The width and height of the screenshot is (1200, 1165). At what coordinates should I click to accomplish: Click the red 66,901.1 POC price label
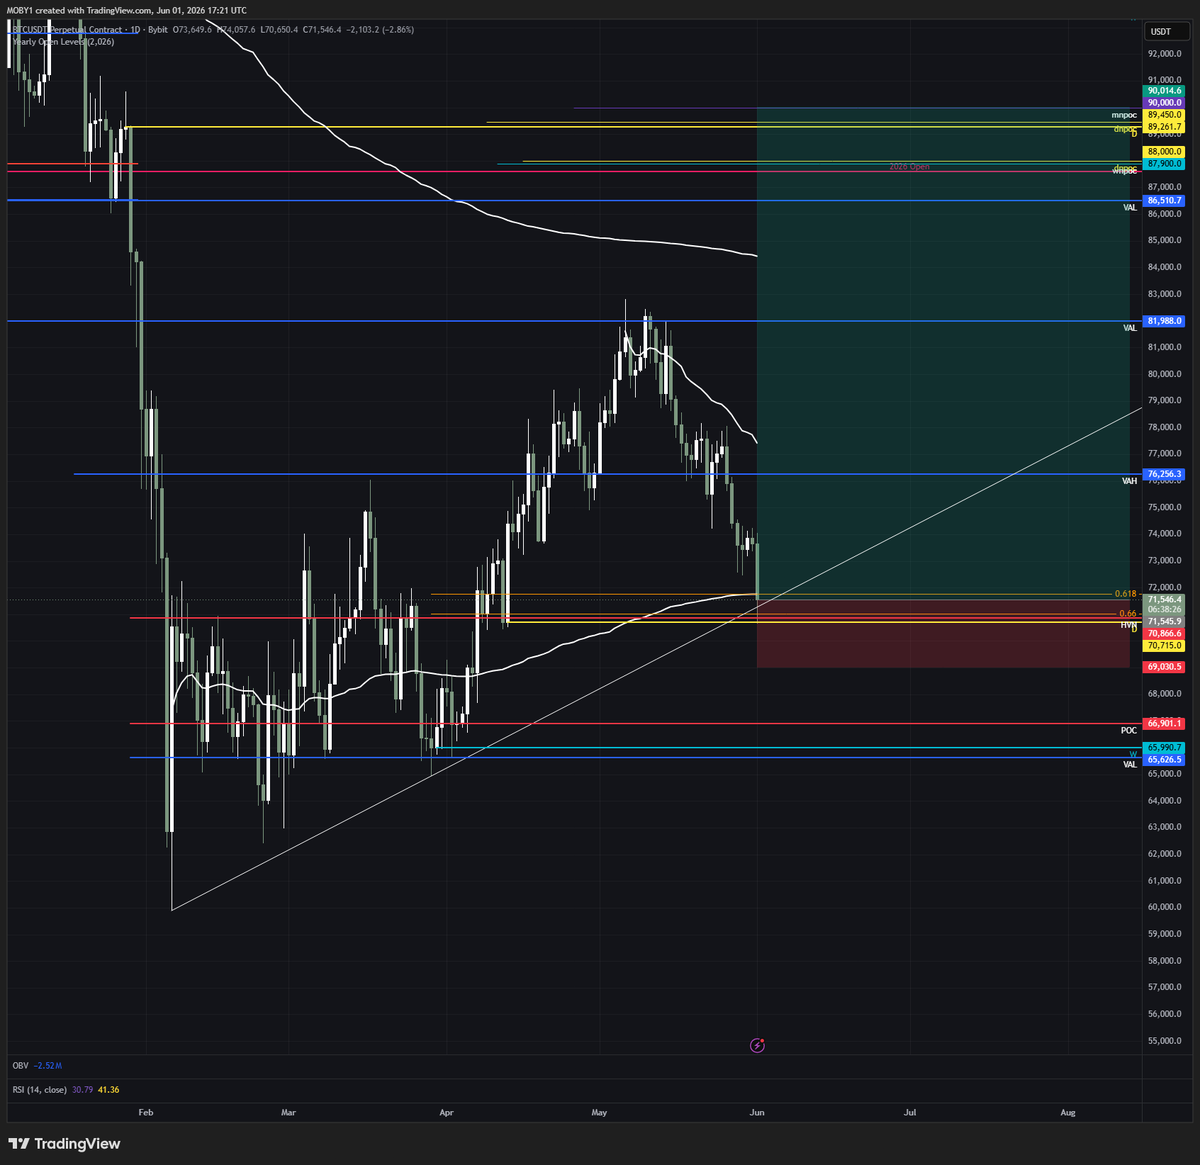(x=1164, y=723)
